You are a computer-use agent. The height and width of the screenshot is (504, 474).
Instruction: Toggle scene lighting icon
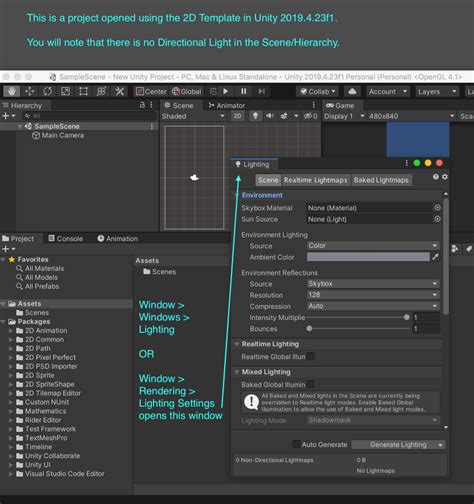pyautogui.click(x=255, y=116)
